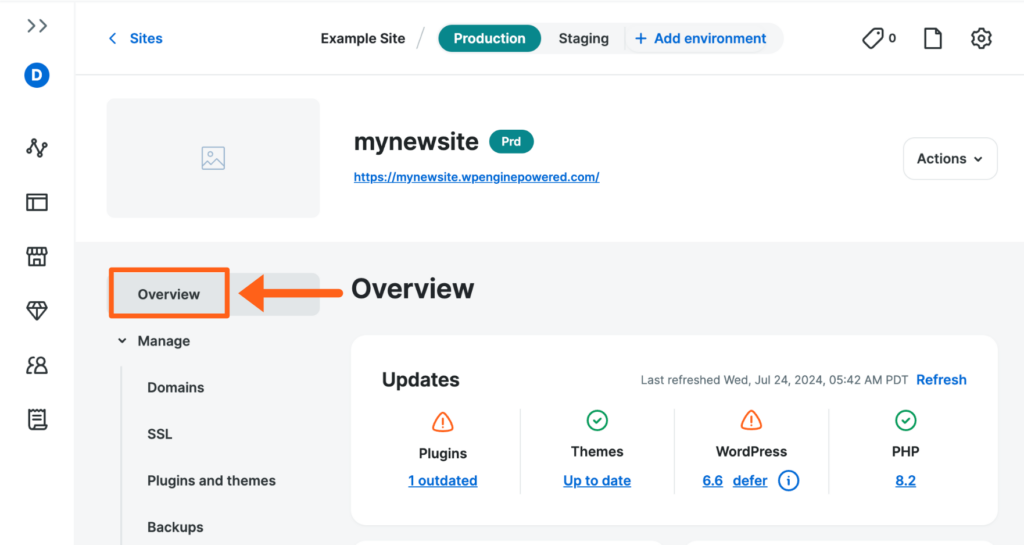
Task: Click the WordPress warning triangle icon
Action: click(x=751, y=420)
